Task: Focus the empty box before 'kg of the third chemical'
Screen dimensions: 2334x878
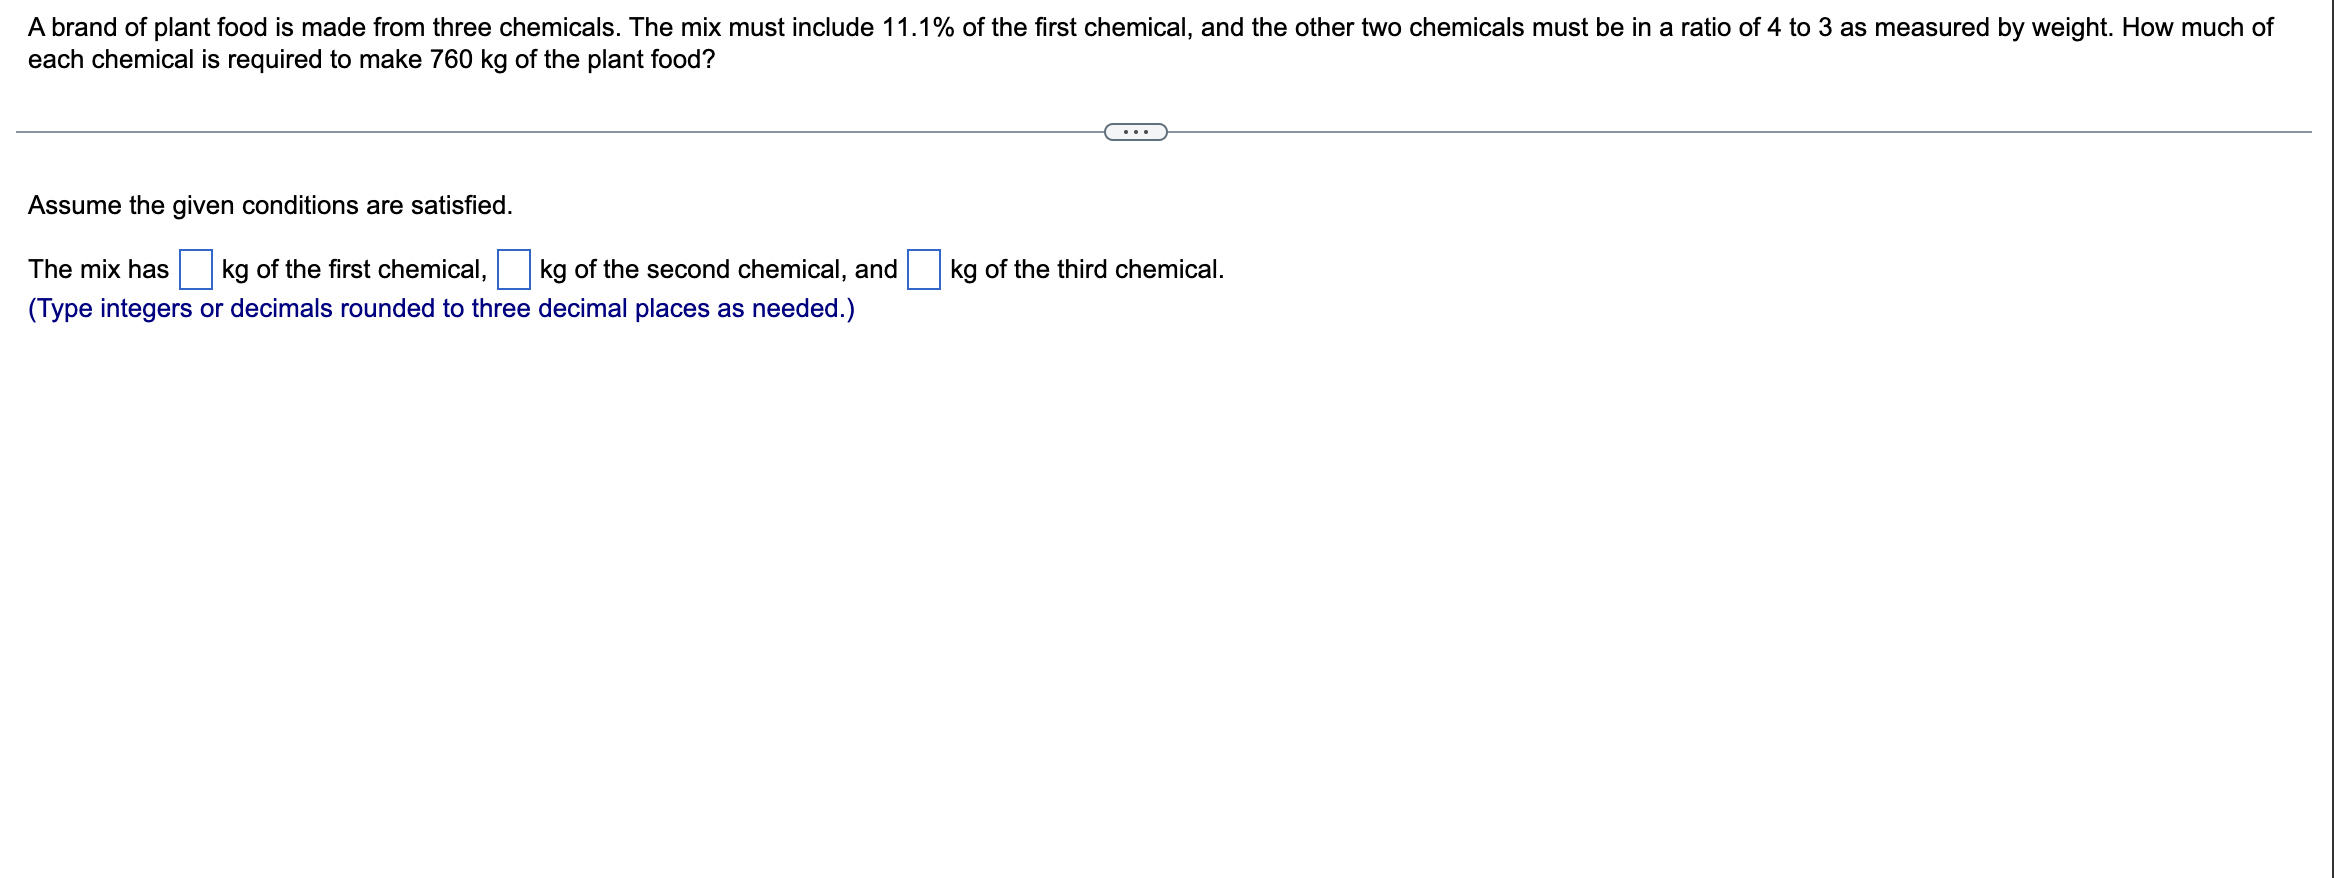Action: 923,268
